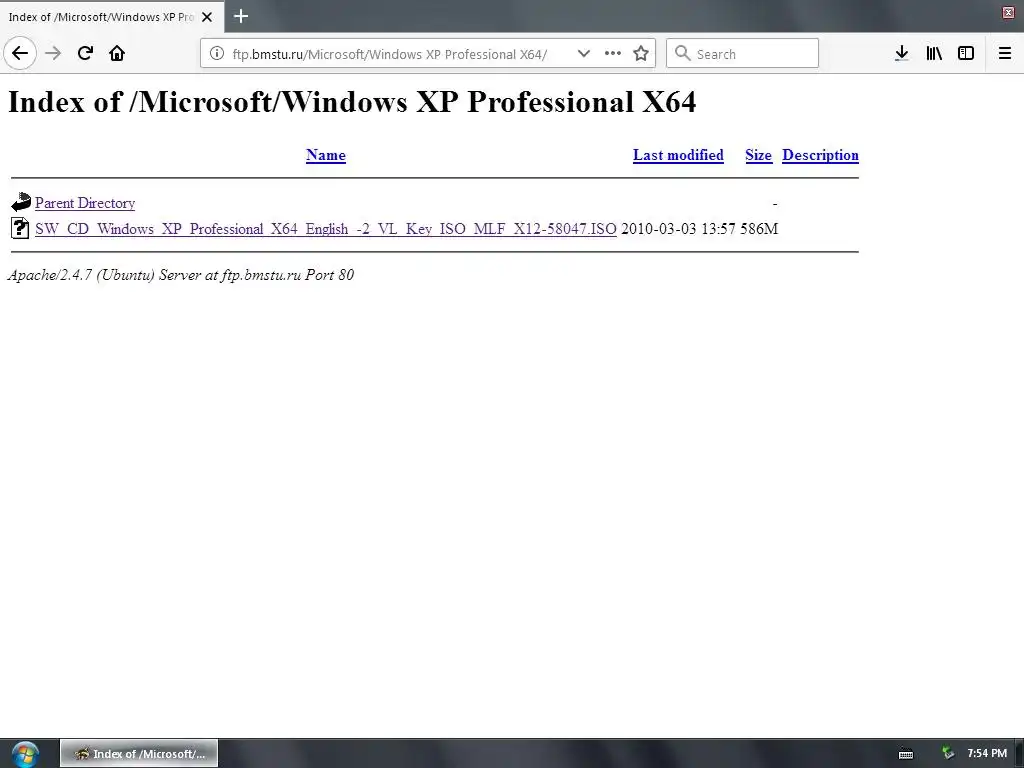Open the Windows Start orb
The height and width of the screenshot is (768, 1024).
(25, 754)
